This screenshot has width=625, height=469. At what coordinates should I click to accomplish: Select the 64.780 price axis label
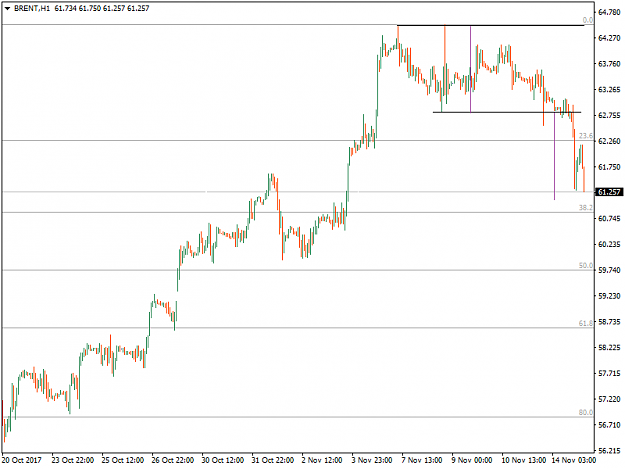[609, 12]
